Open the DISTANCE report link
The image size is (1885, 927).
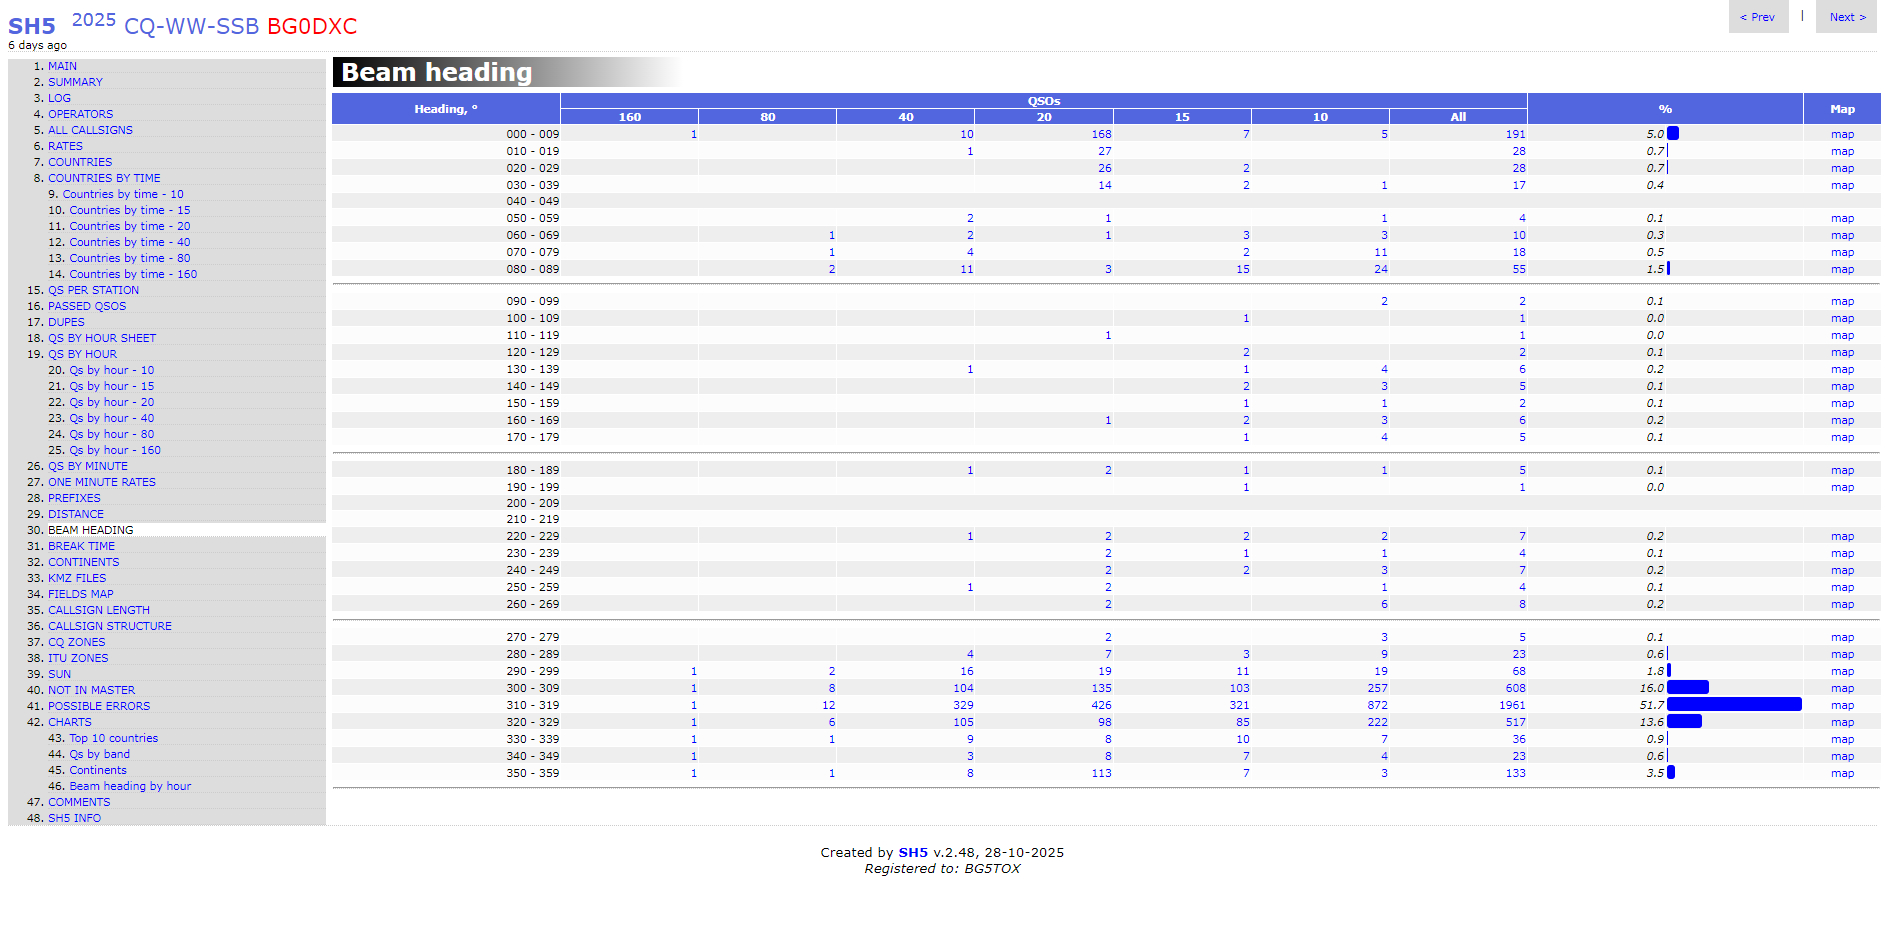(76, 514)
